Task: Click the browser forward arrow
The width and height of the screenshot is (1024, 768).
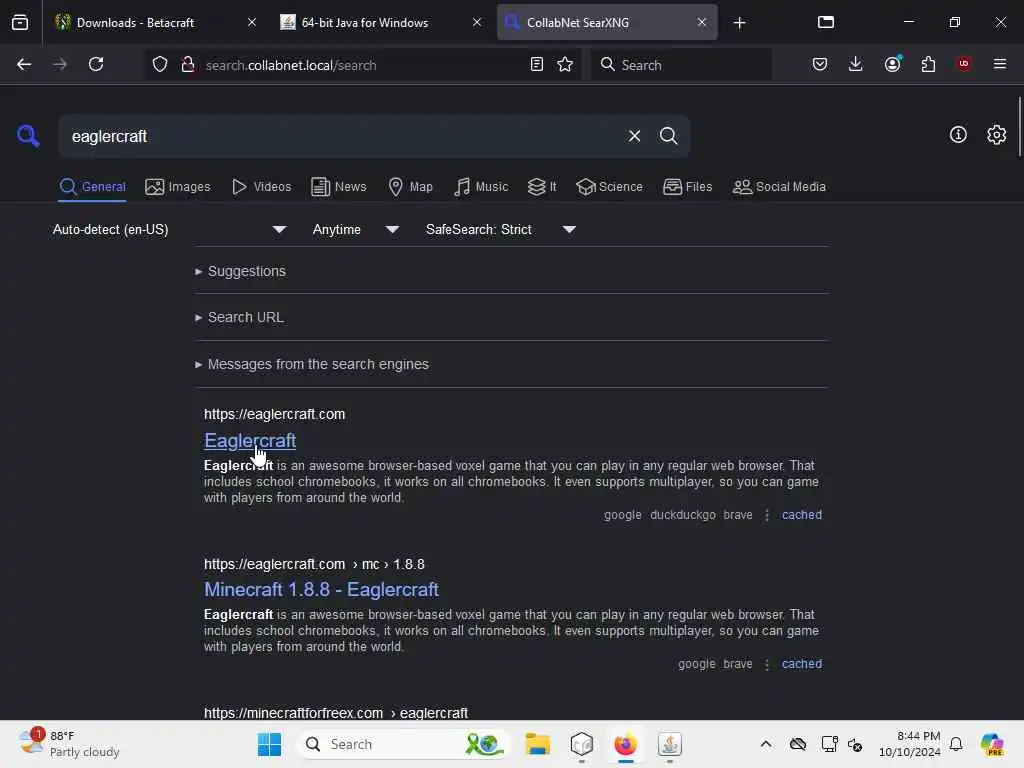Action: 59,64
